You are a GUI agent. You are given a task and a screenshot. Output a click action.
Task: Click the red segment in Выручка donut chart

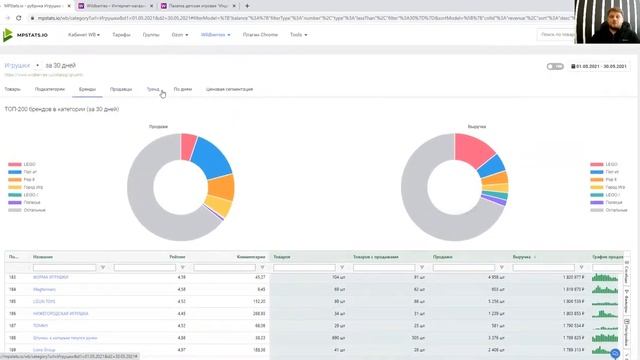tap(475, 149)
